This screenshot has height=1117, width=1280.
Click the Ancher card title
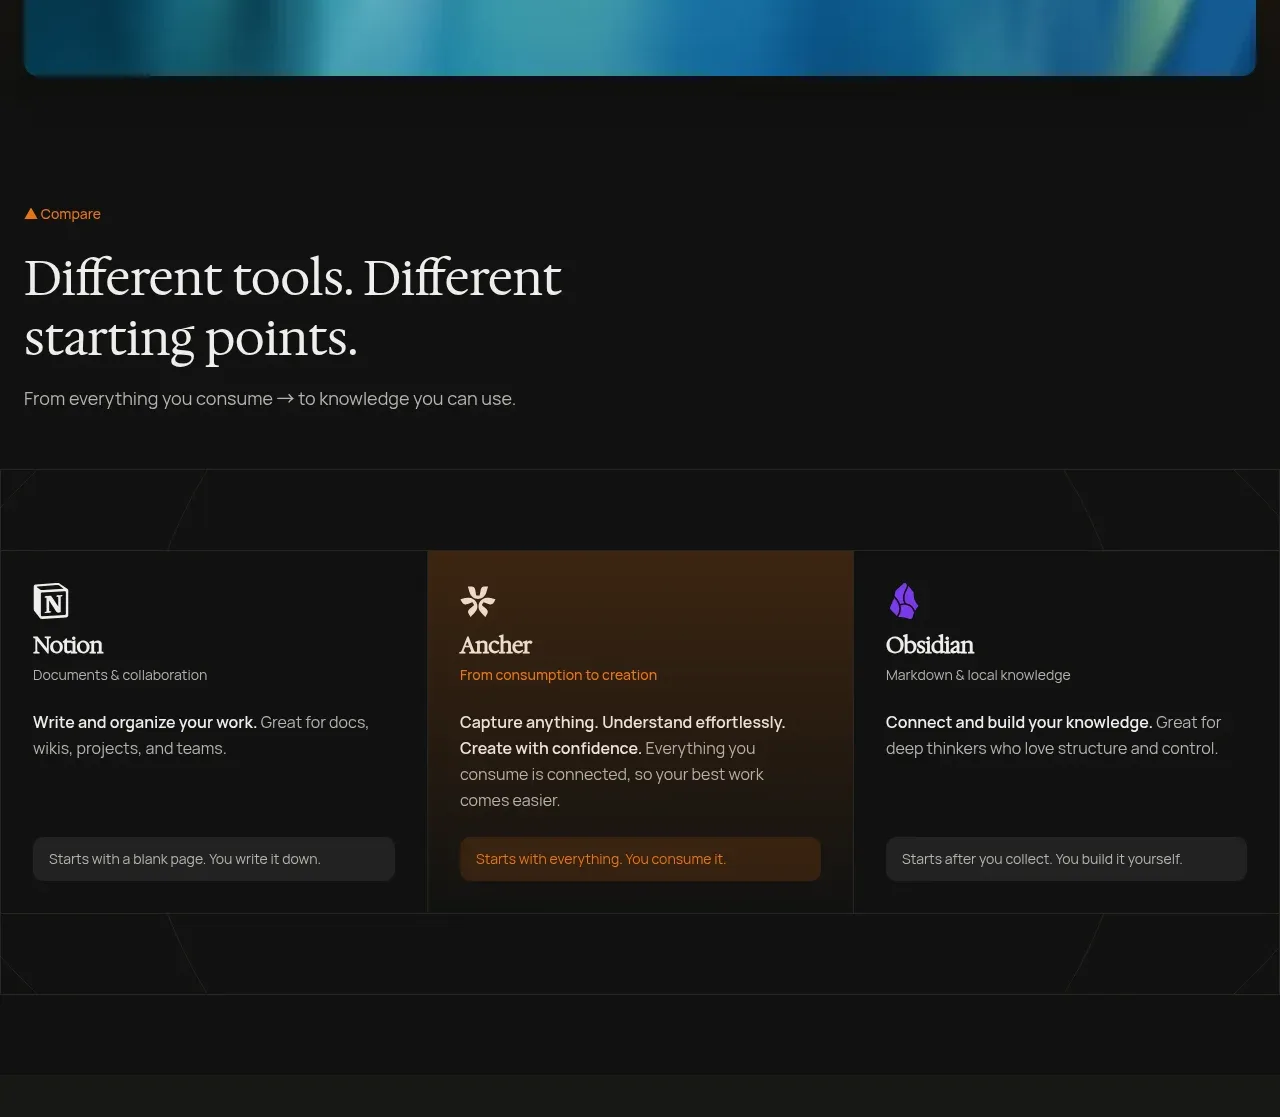pyautogui.click(x=496, y=645)
